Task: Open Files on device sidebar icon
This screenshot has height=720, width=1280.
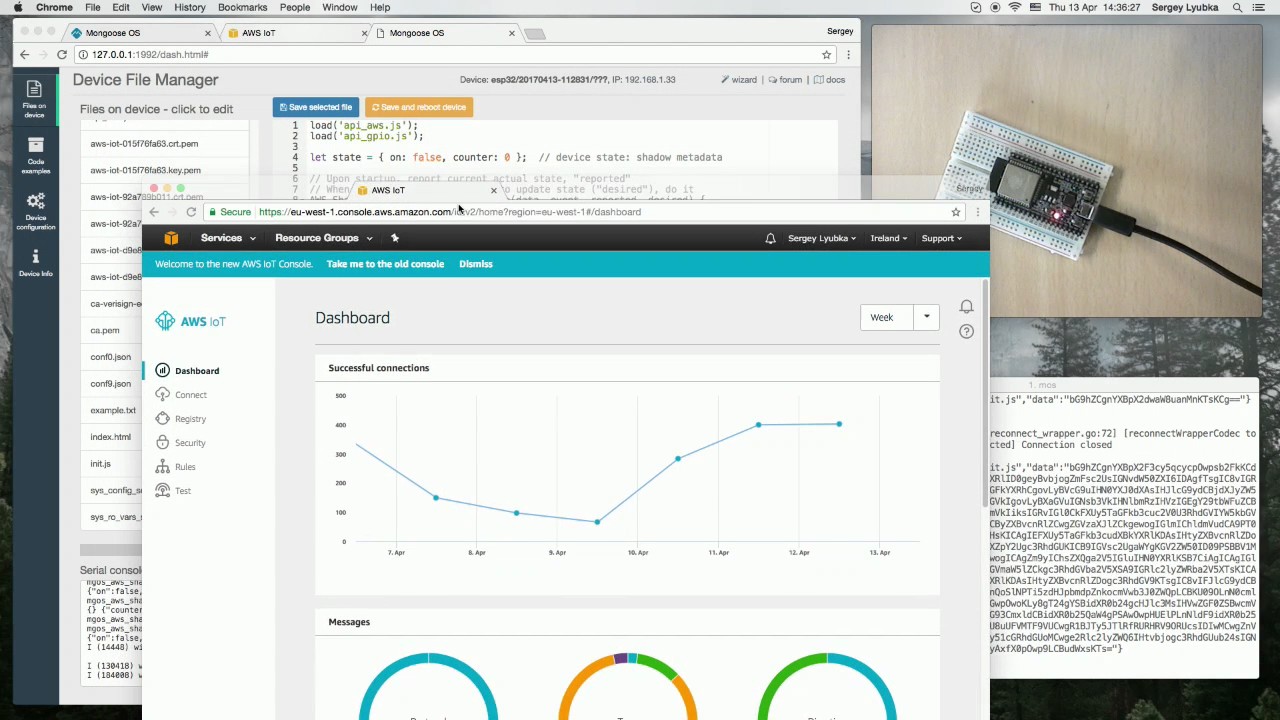Action: coord(34,98)
